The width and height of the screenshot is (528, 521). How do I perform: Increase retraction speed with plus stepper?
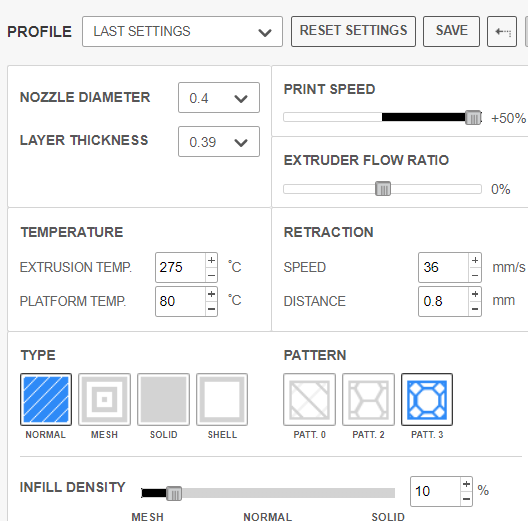point(475,260)
